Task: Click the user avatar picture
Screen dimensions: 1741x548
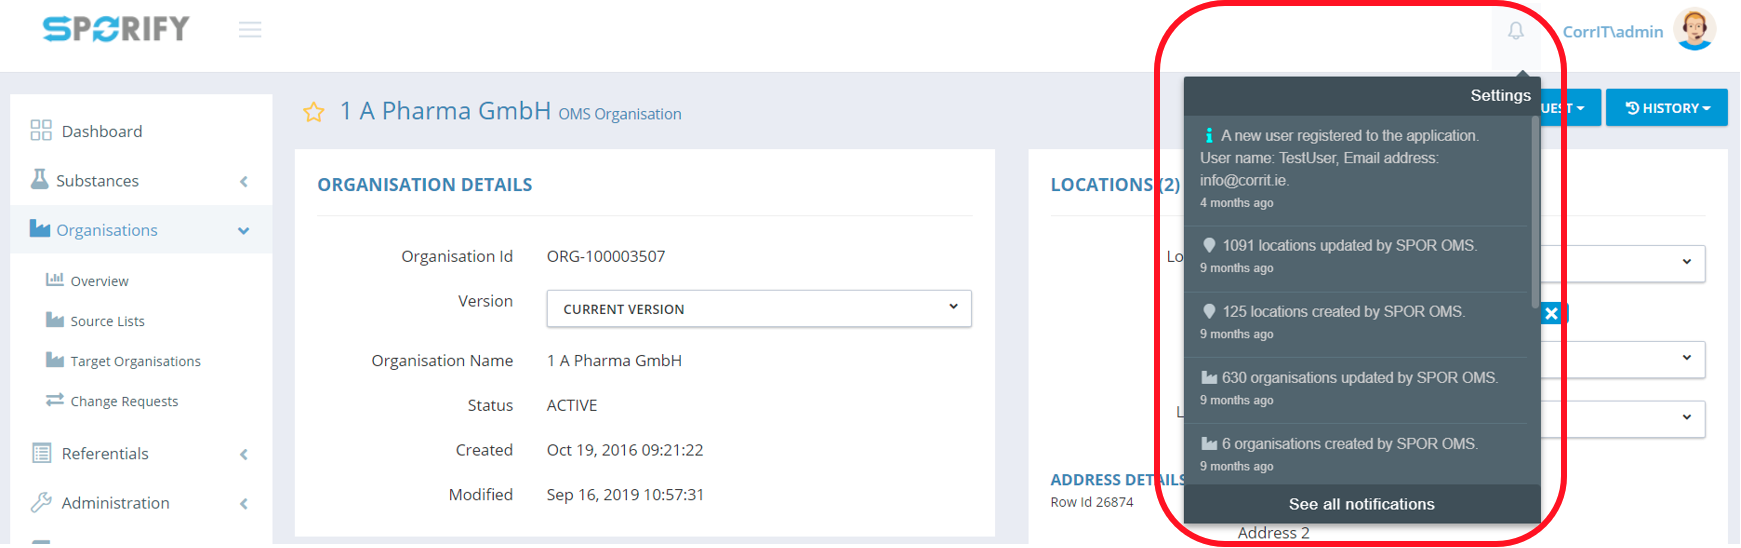Action: (x=1694, y=30)
